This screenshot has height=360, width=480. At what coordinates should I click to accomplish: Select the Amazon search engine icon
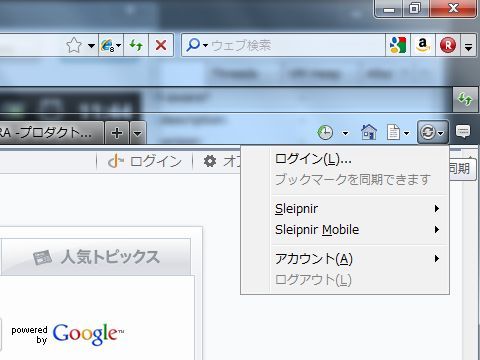click(x=423, y=45)
